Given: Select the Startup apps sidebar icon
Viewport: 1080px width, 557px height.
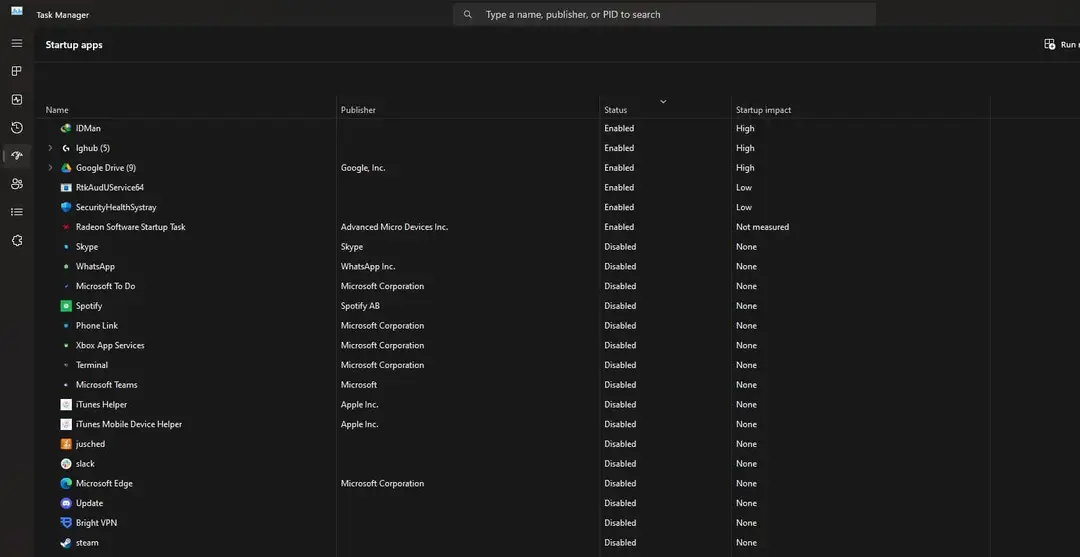Looking at the screenshot, I should (17, 156).
